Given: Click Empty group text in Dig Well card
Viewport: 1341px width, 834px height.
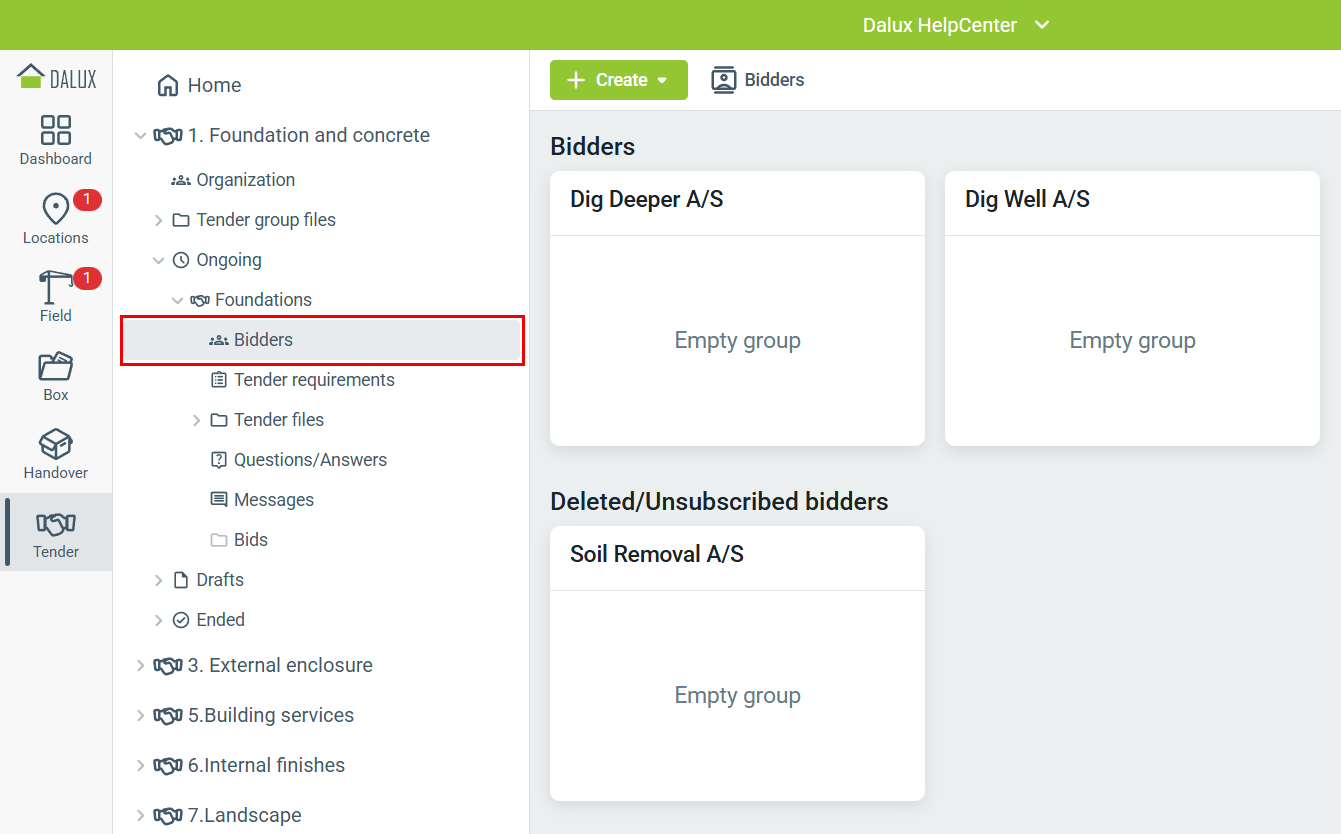Looking at the screenshot, I should (x=1132, y=340).
